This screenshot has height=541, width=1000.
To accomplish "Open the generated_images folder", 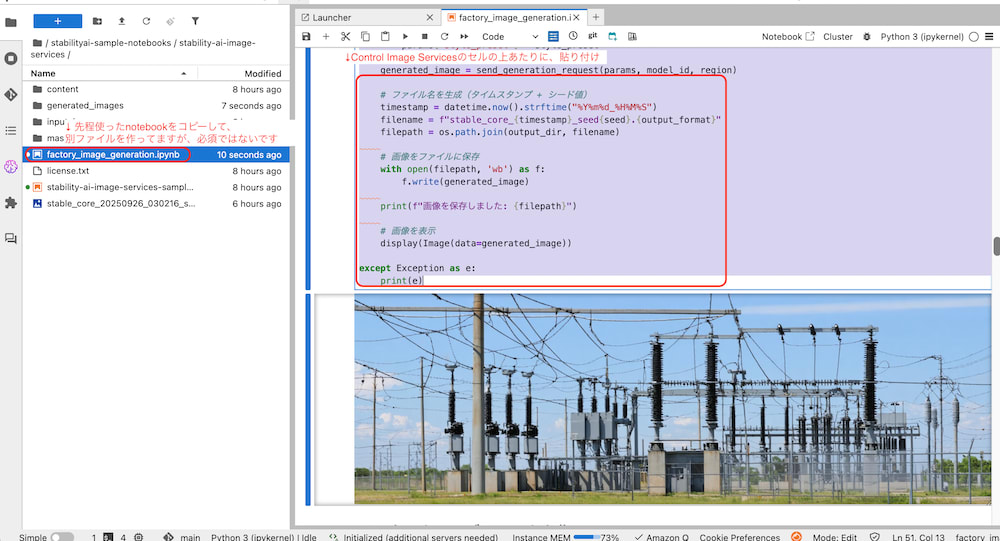I will coord(85,106).
